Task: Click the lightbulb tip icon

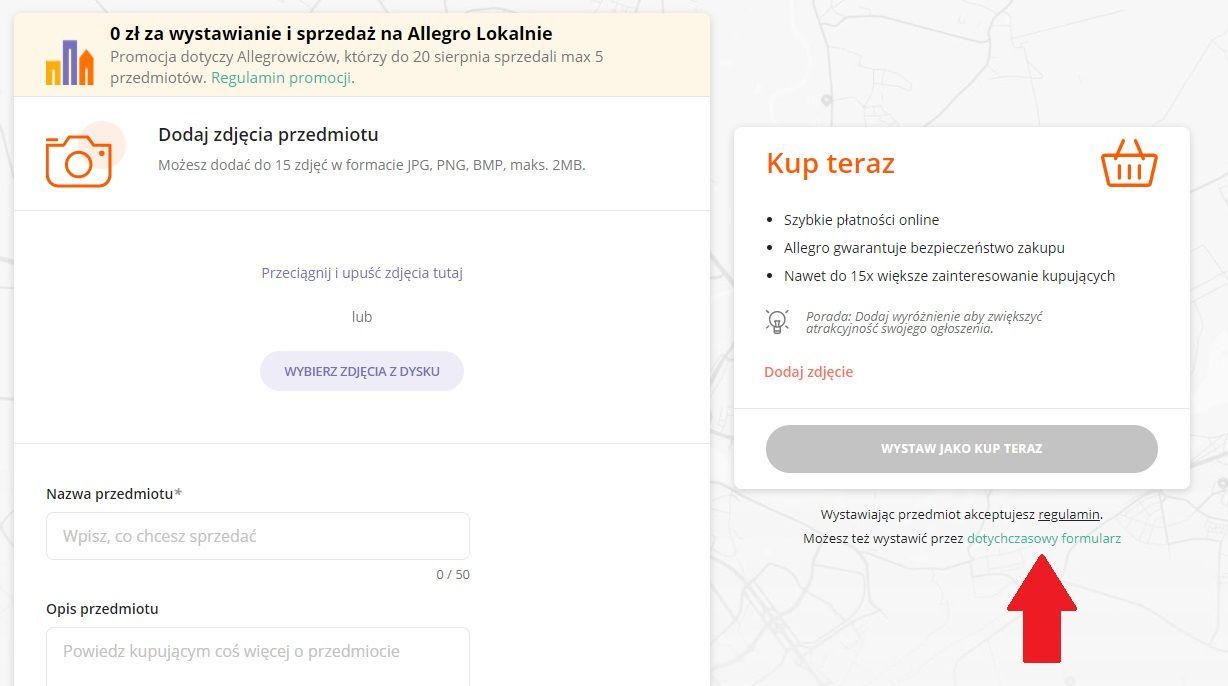Action: [x=777, y=321]
